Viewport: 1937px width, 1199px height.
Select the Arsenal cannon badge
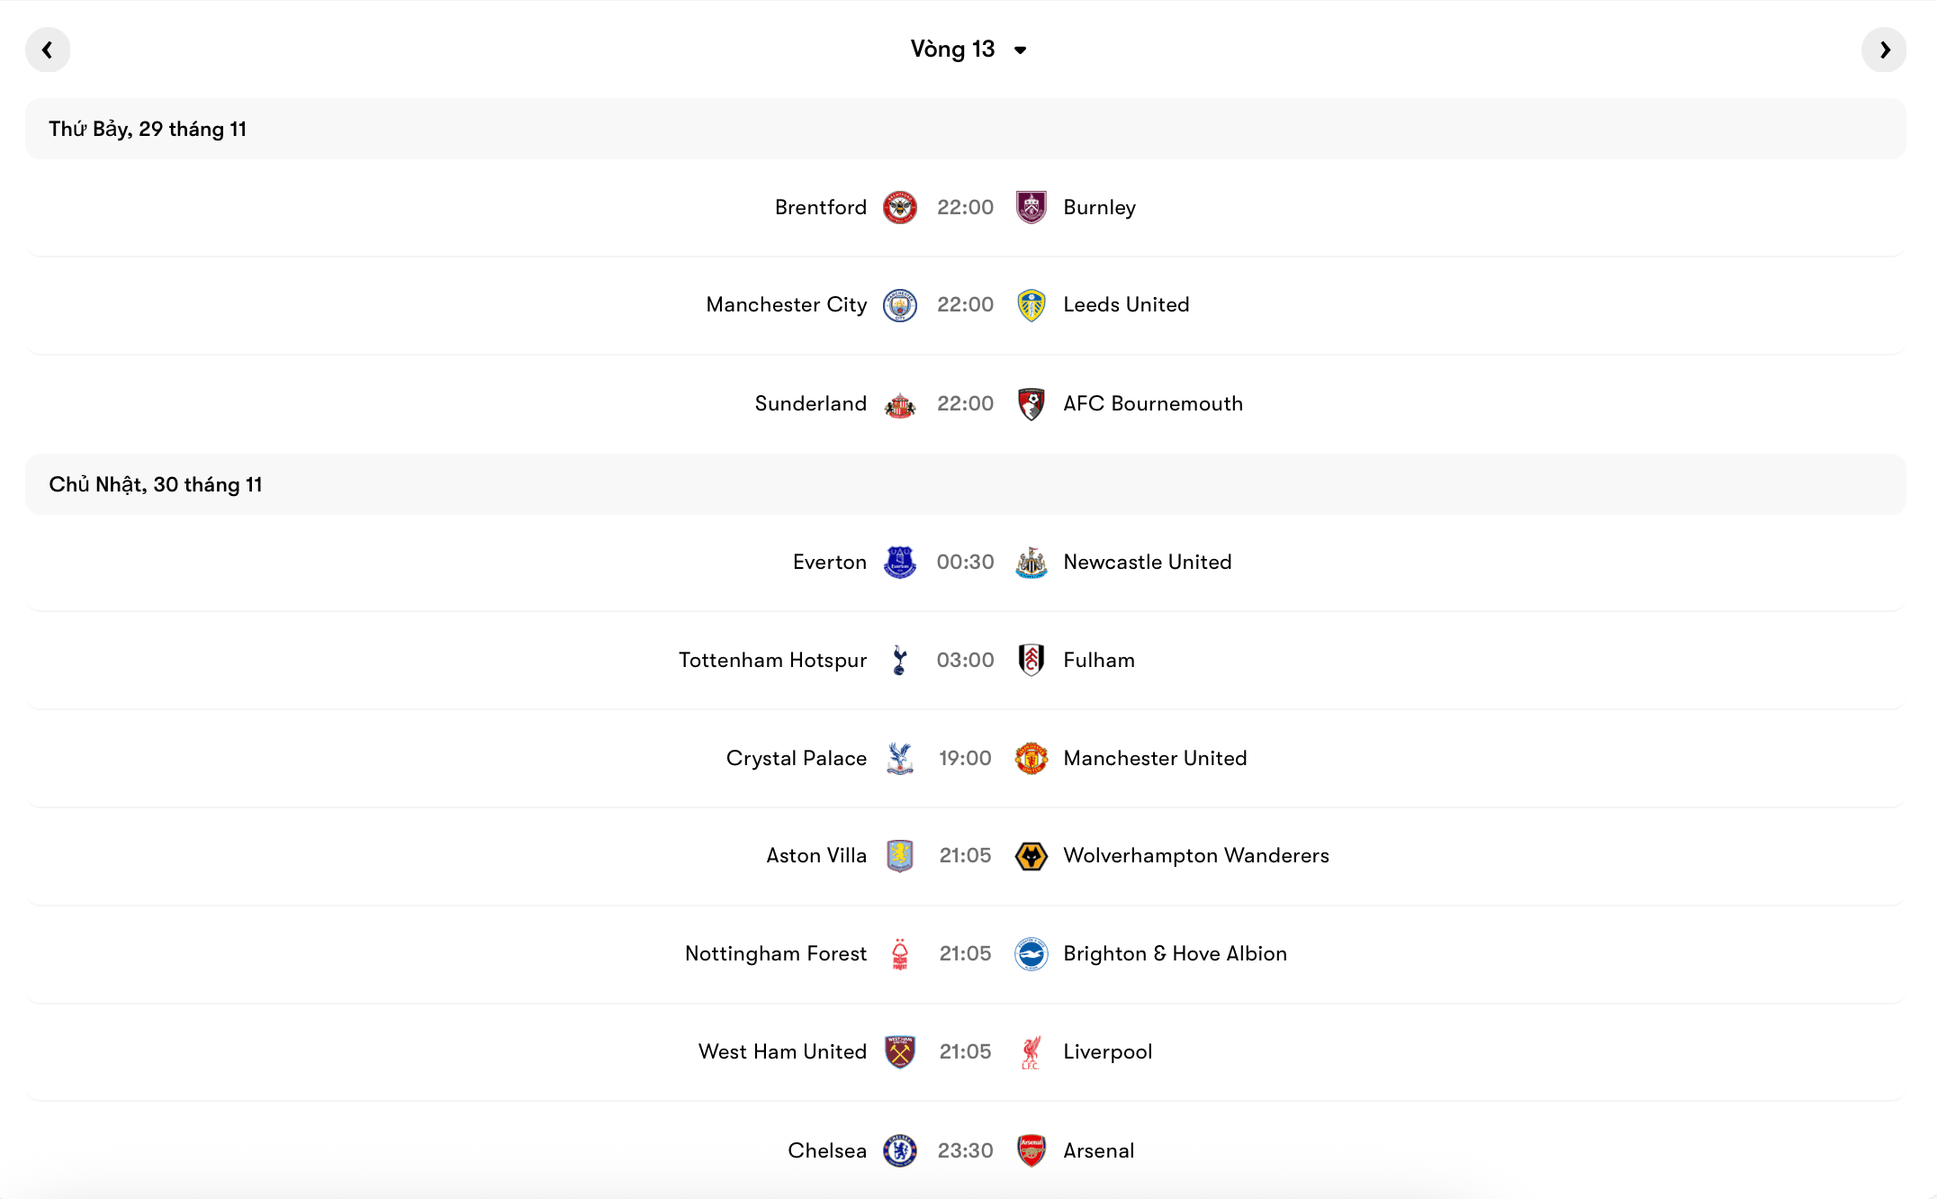coord(1030,1150)
